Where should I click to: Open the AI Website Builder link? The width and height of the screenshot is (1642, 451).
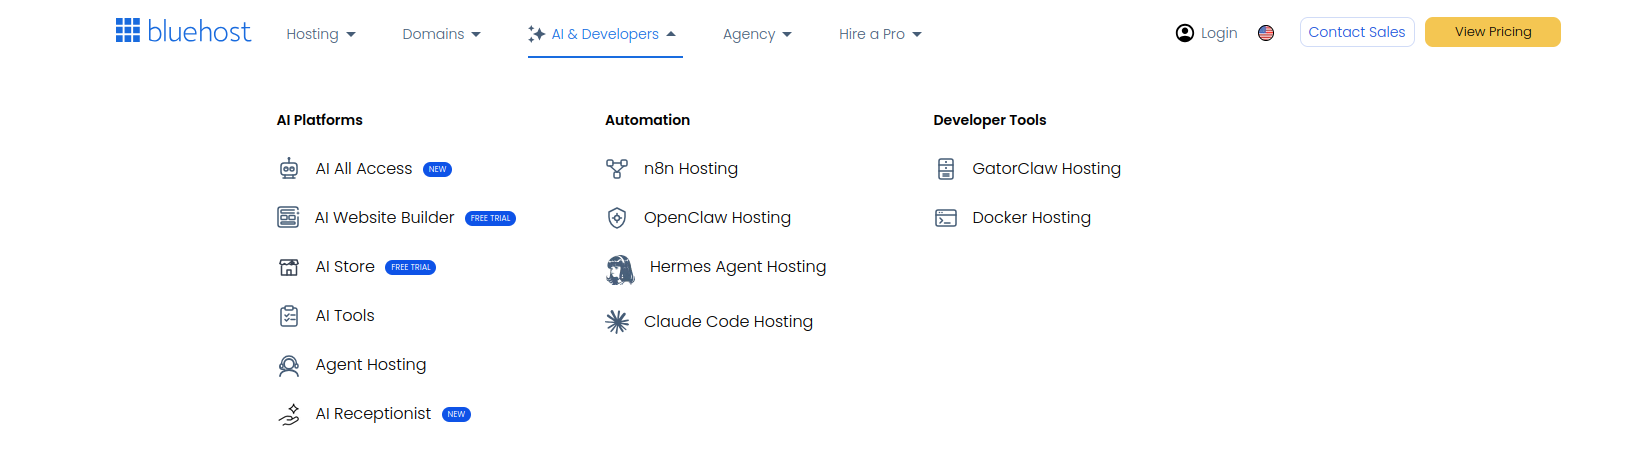(385, 218)
